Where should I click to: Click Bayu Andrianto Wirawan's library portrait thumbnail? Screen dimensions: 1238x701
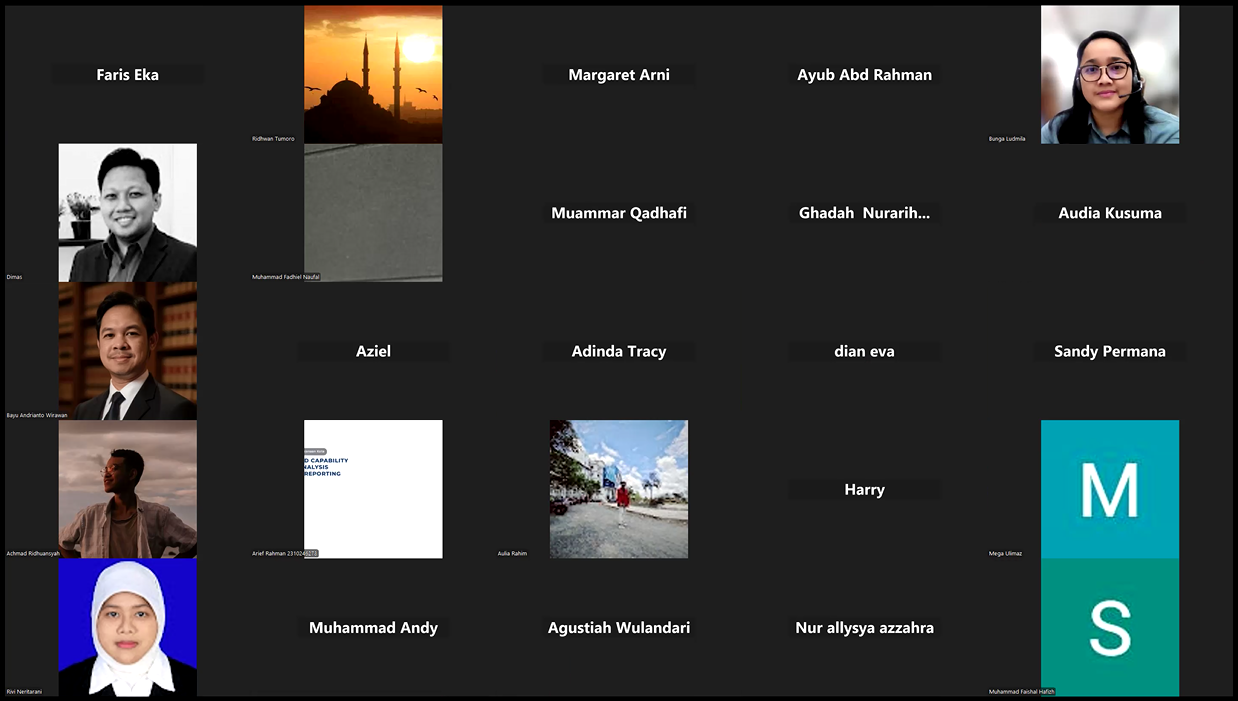click(x=127, y=351)
